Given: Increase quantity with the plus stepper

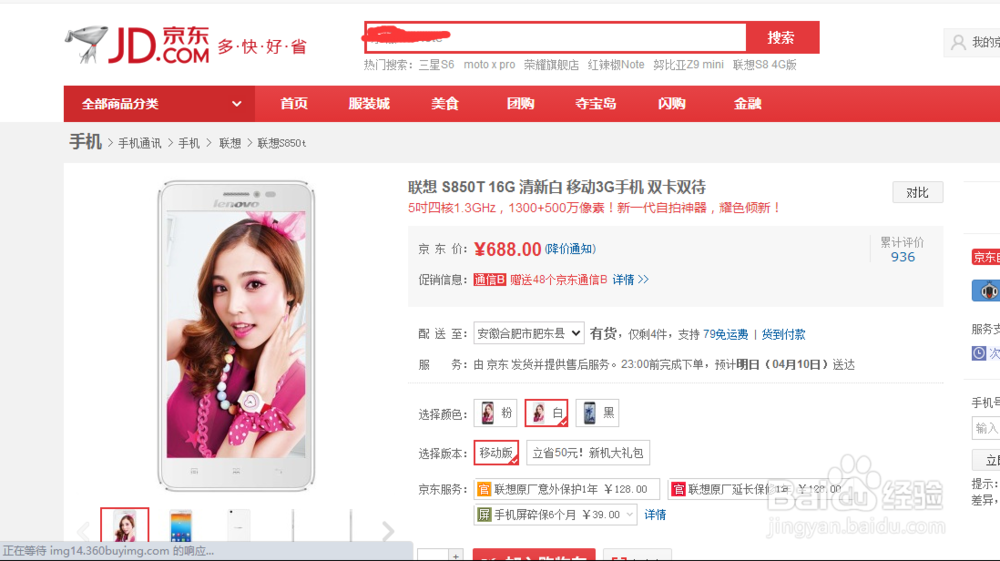Looking at the screenshot, I should tap(456, 555).
